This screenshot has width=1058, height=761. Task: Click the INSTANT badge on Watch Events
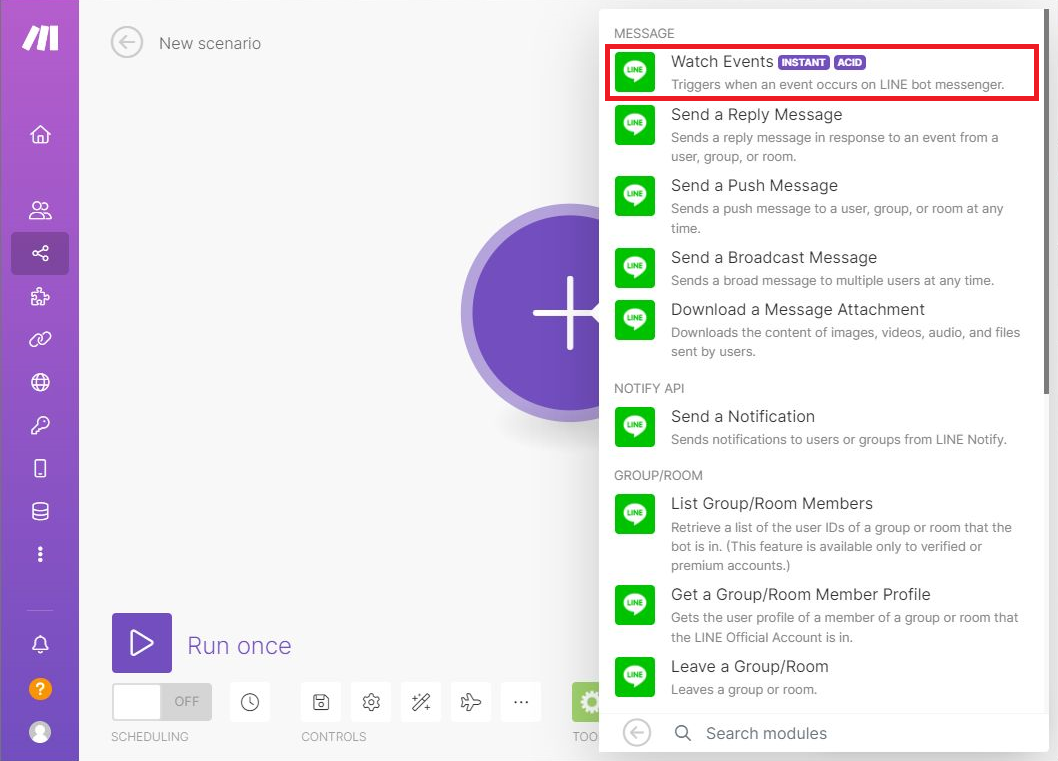click(804, 62)
